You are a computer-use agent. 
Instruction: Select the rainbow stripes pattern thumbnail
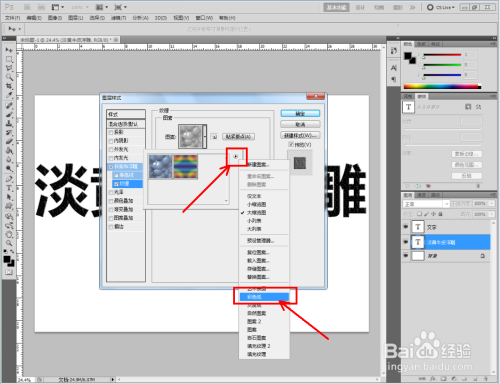(x=186, y=166)
